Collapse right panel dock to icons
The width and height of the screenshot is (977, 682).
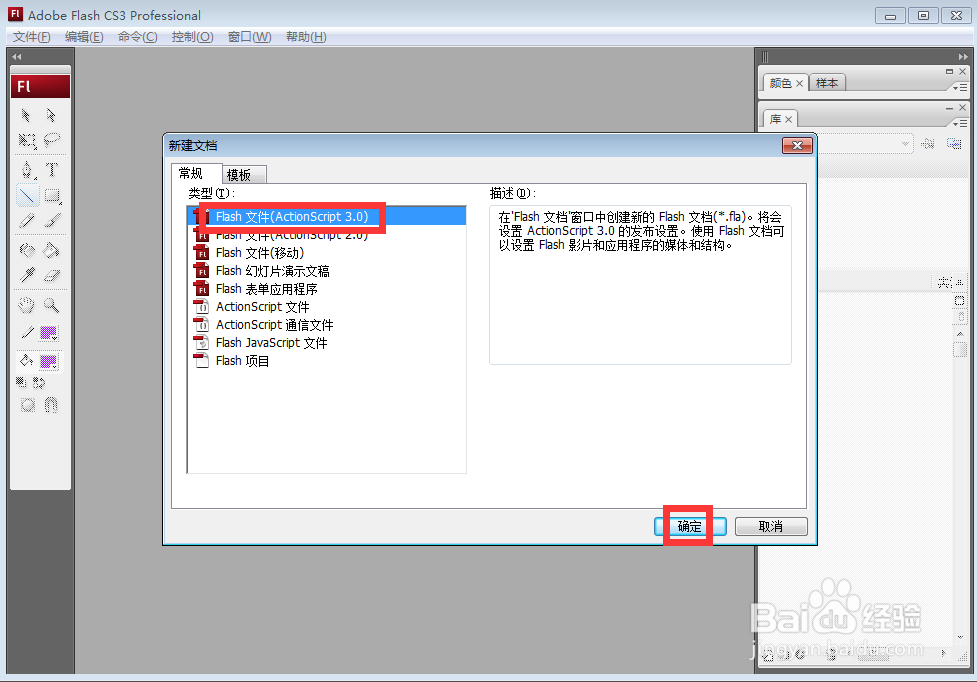[963, 57]
